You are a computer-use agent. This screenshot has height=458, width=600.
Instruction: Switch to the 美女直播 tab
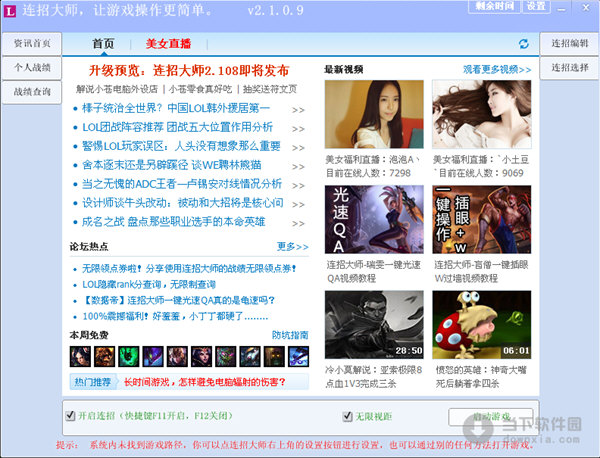tap(168, 44)
